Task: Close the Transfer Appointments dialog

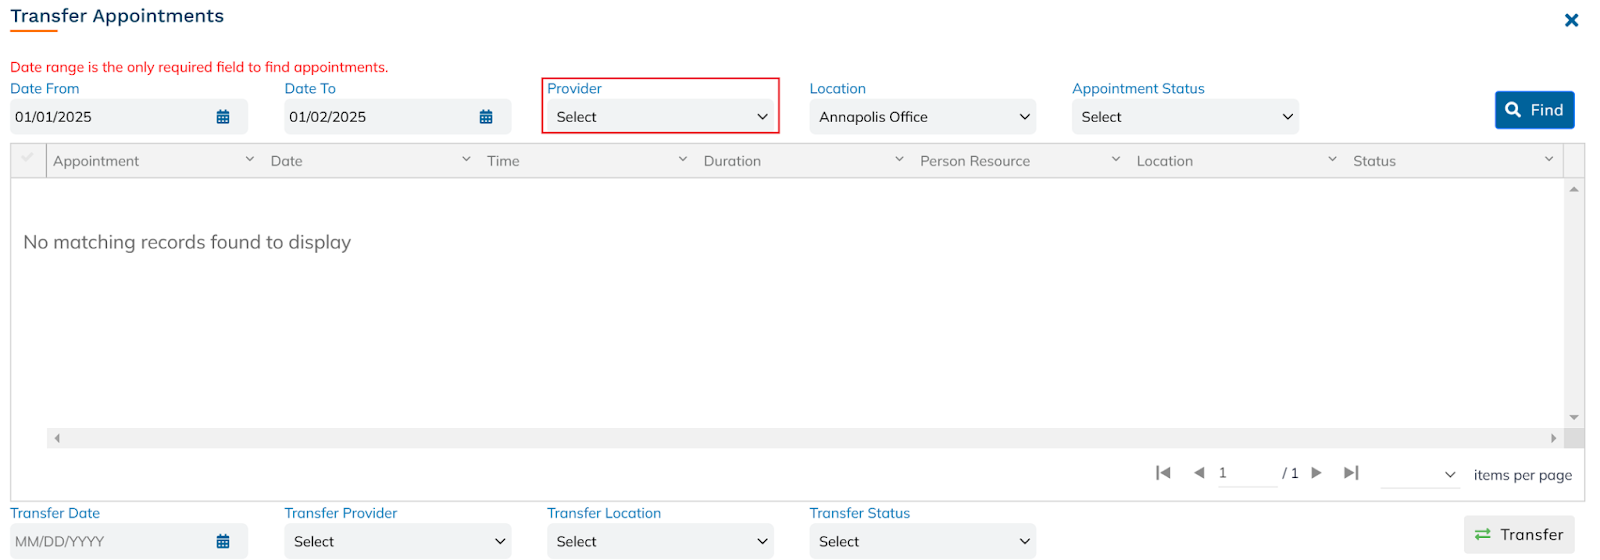Action: pos(1571,20)
